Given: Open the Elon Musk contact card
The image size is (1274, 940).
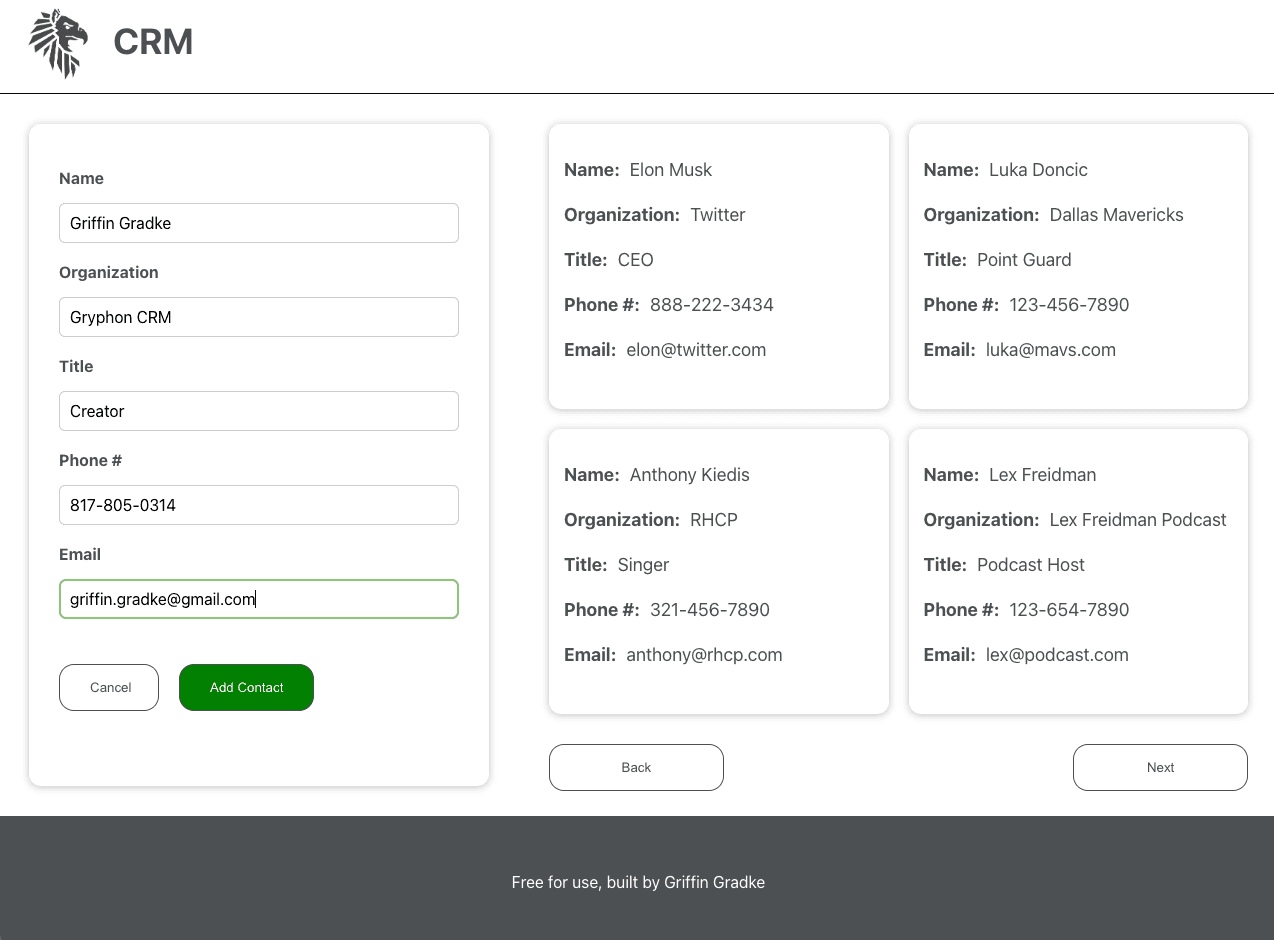Looking at the screenshot, I should coord(718,266).
